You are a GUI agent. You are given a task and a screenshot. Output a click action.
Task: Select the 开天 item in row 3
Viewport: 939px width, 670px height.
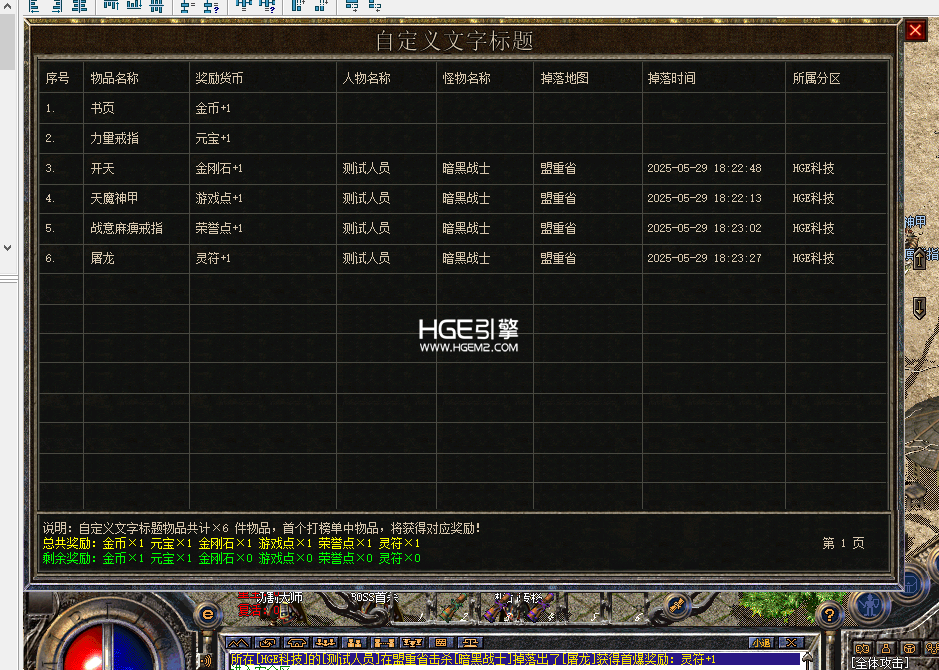pos(102,168)
